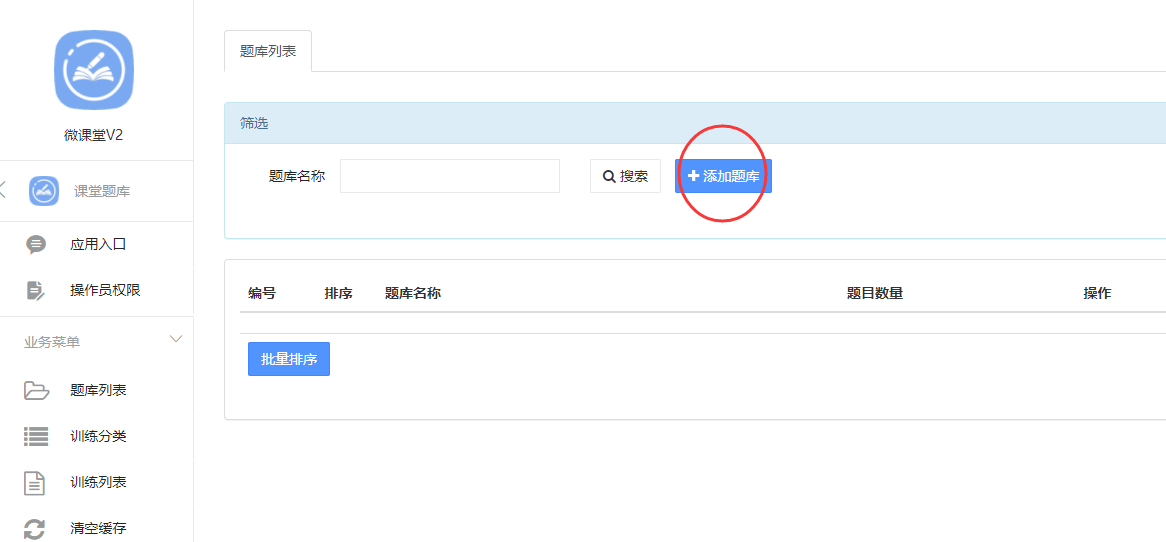Open 应用入口 in sidebar

pos(97,245)
